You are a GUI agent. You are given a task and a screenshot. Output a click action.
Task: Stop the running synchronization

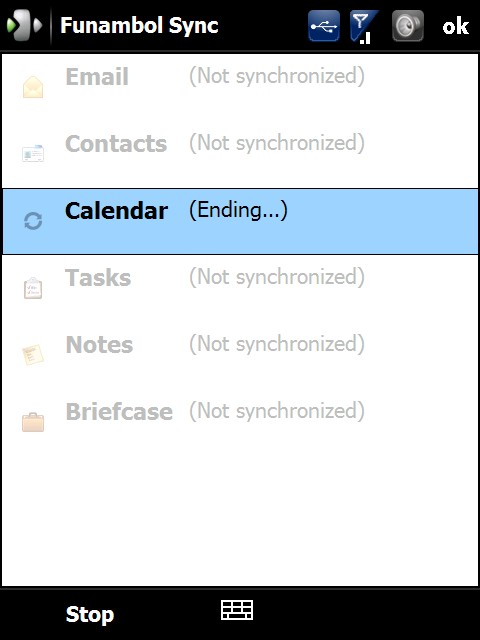90,614
